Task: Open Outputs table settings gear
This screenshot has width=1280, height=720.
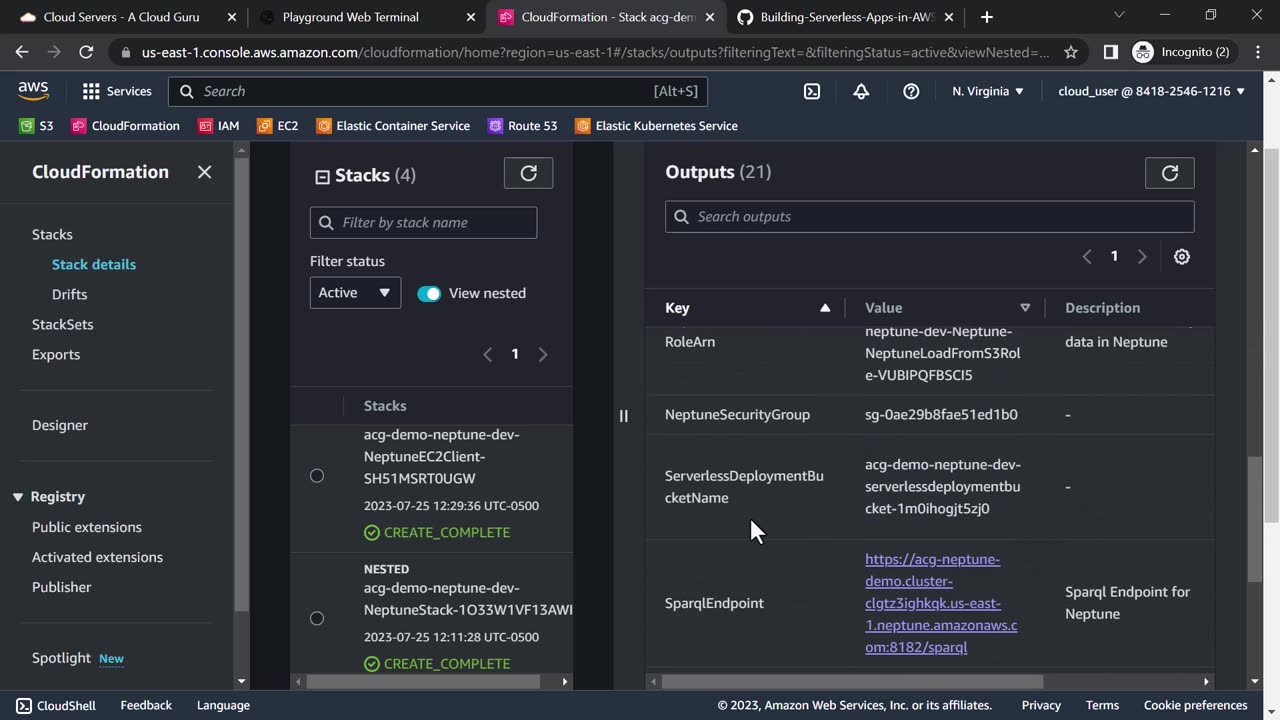Action: (x=1181, y=257)
